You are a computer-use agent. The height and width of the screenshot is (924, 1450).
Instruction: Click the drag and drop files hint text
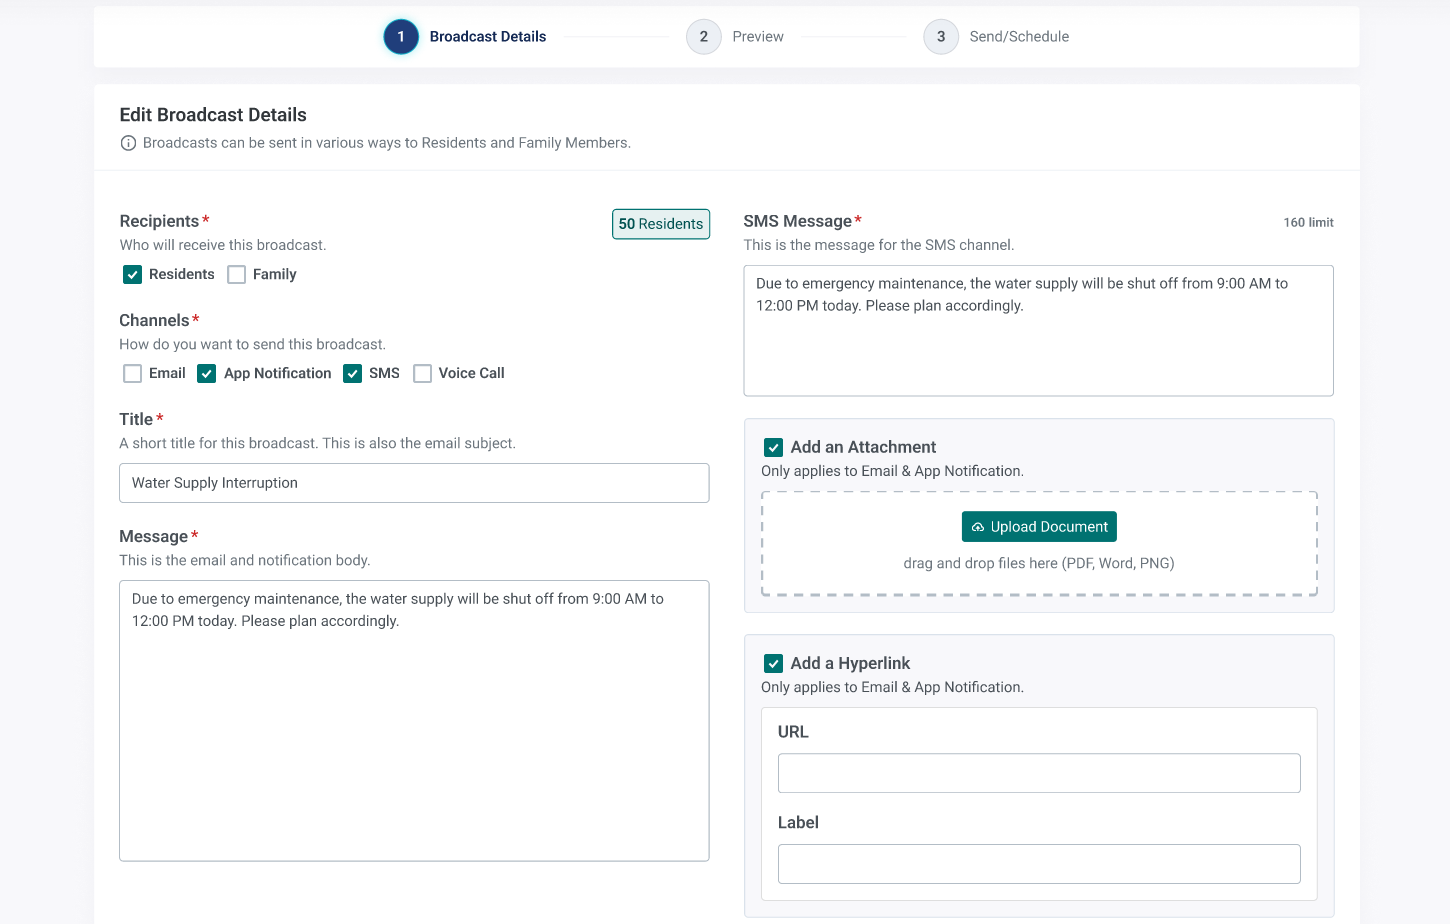click(x=1039, y=563)
